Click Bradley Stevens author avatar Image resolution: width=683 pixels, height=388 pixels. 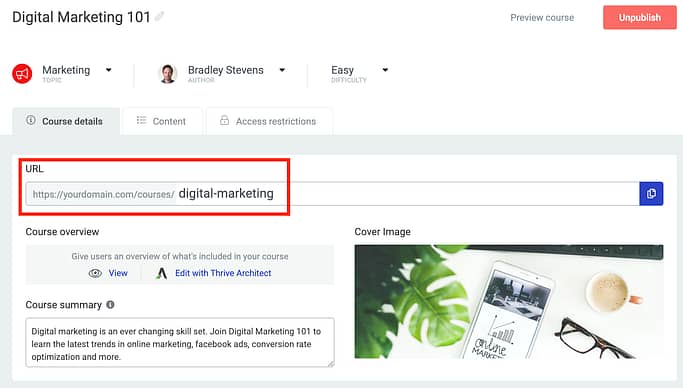168,74
